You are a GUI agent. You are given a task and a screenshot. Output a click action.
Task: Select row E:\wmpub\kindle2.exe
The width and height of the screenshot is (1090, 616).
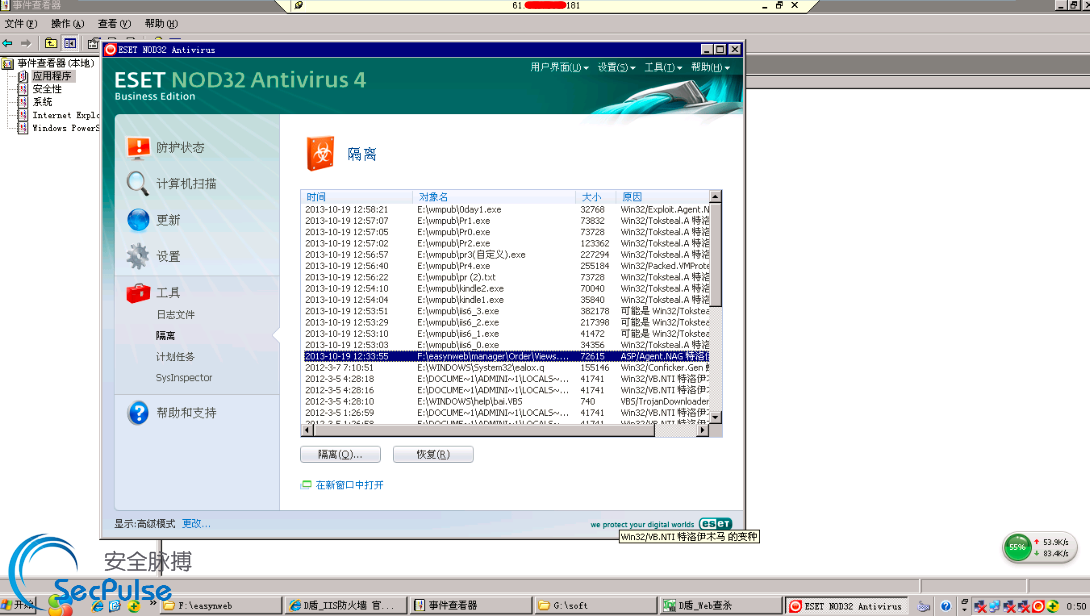tap(506, 289)
